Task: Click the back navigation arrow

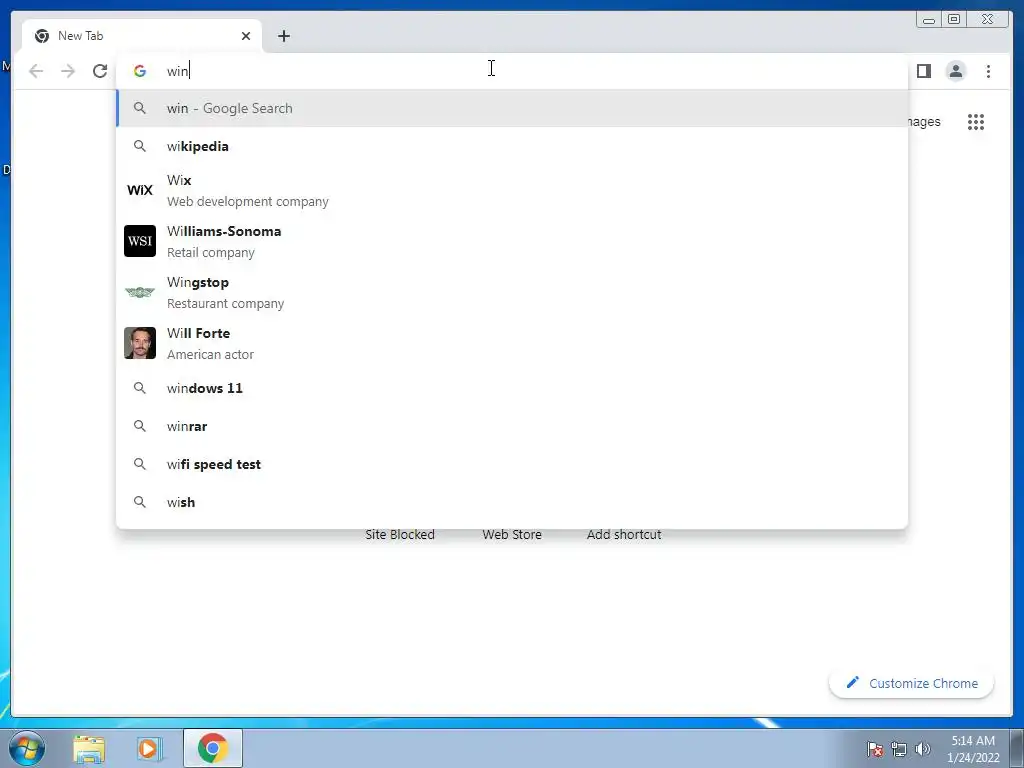Action: [x=36, y=71]
